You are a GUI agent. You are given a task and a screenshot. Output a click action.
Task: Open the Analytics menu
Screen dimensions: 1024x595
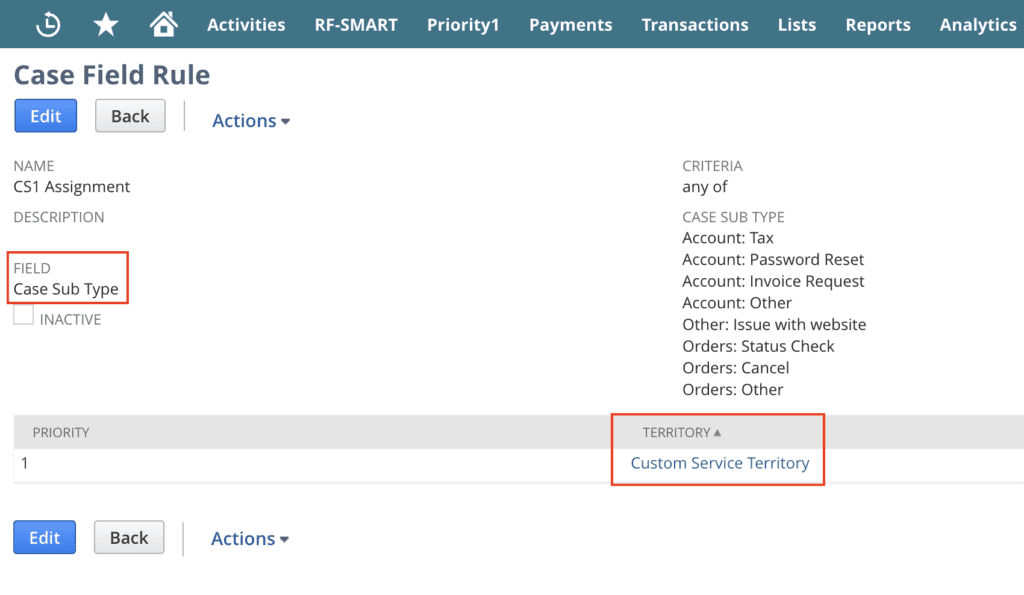click(x=977, y=25)
